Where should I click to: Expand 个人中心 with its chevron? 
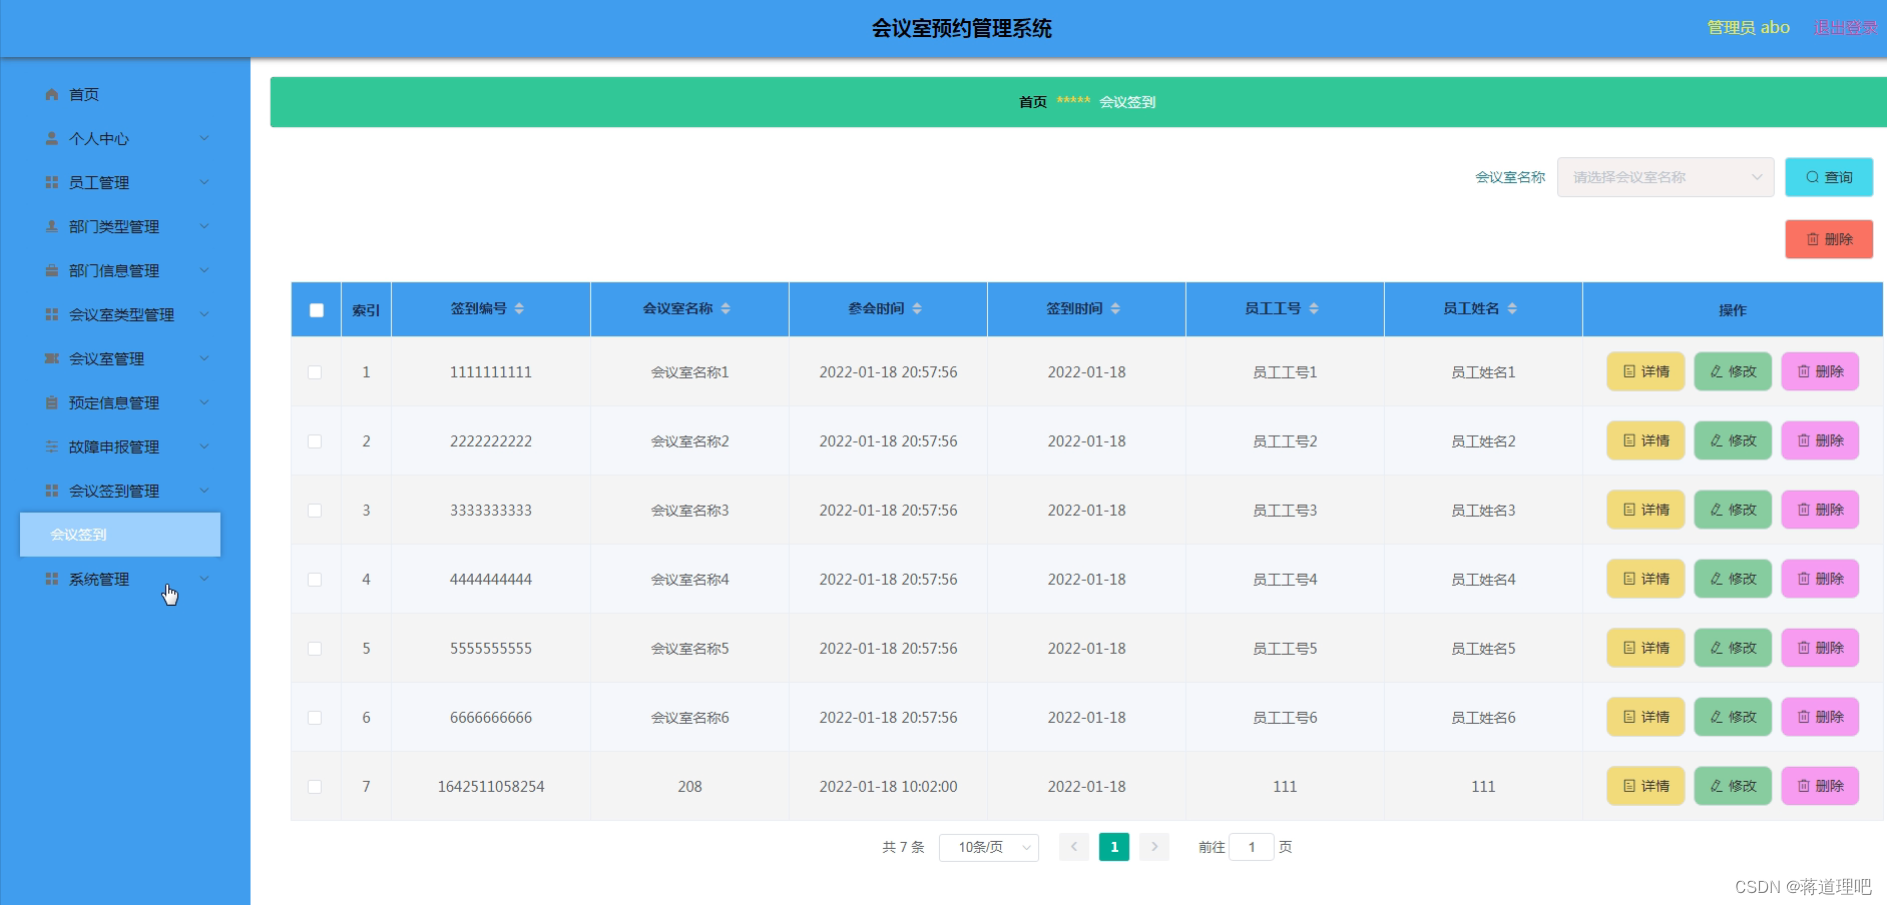click(204, 138)
